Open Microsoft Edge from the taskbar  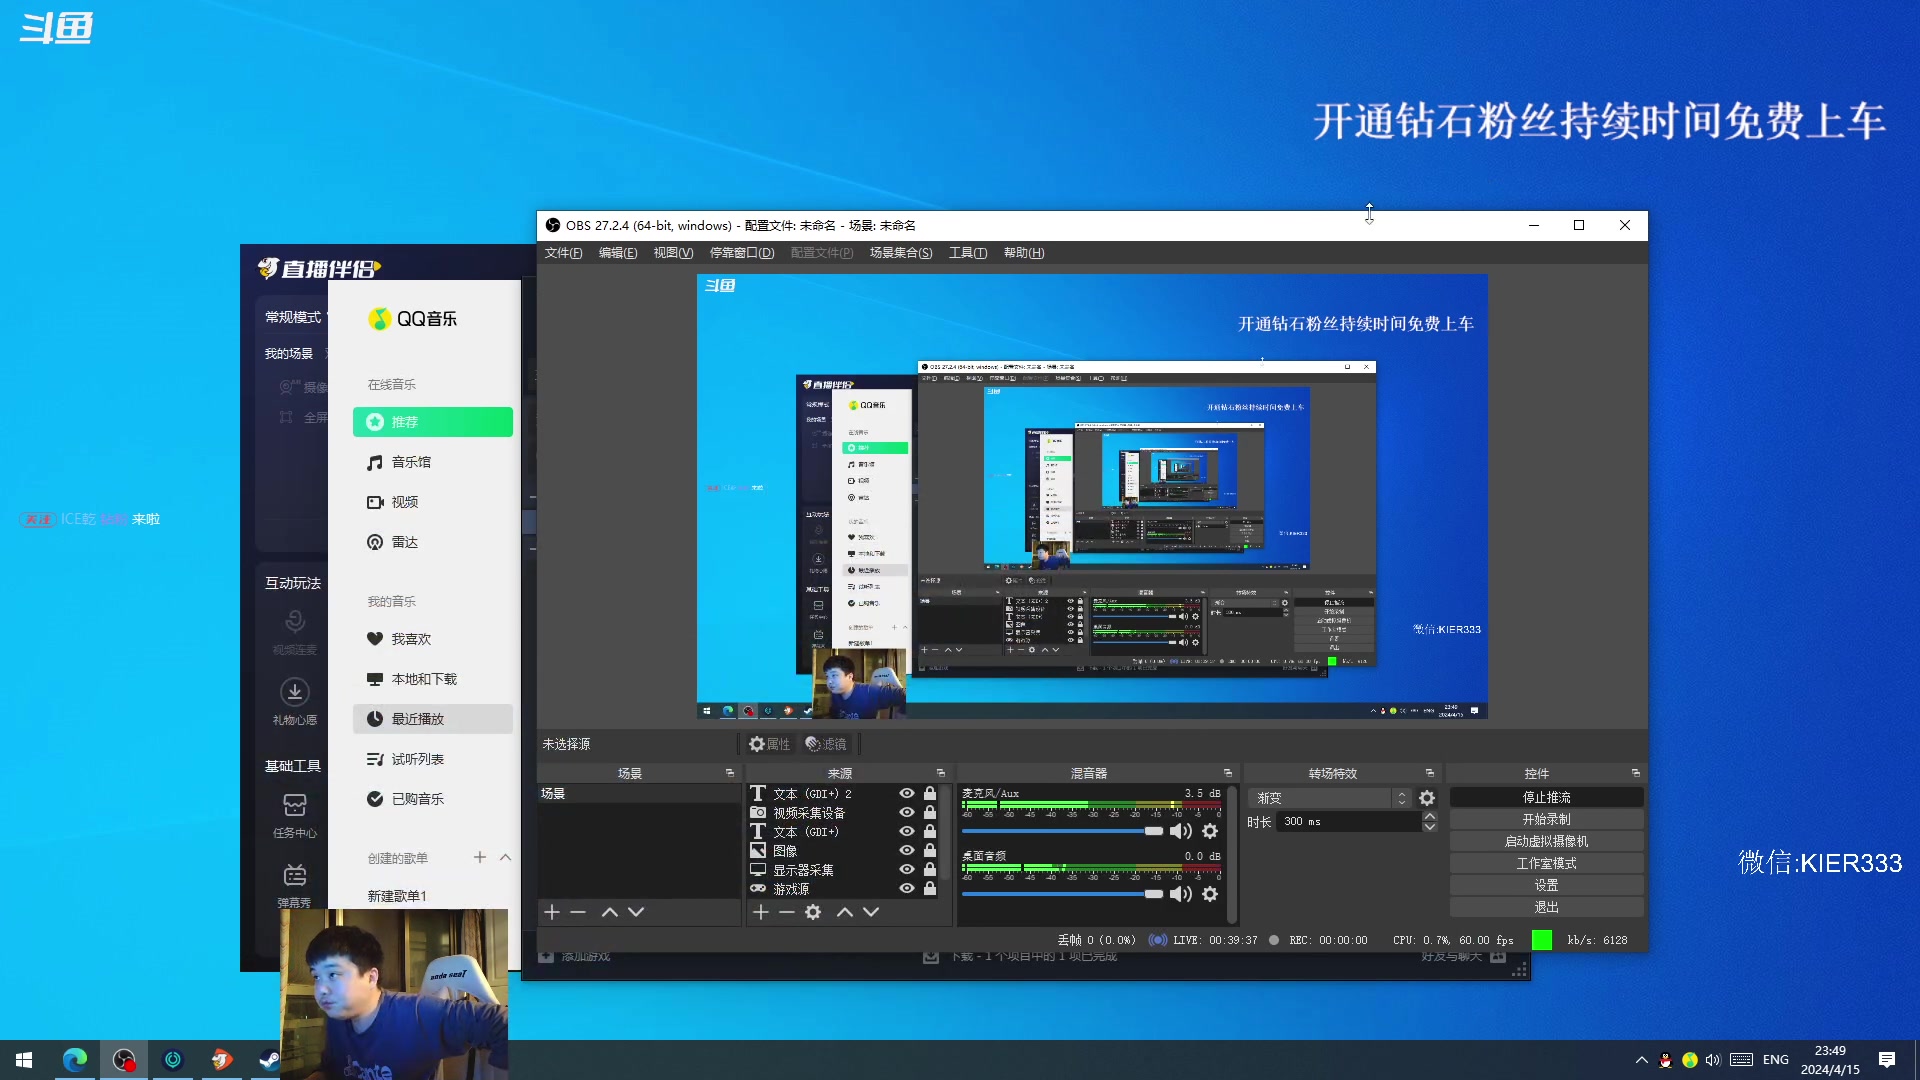75,1060
